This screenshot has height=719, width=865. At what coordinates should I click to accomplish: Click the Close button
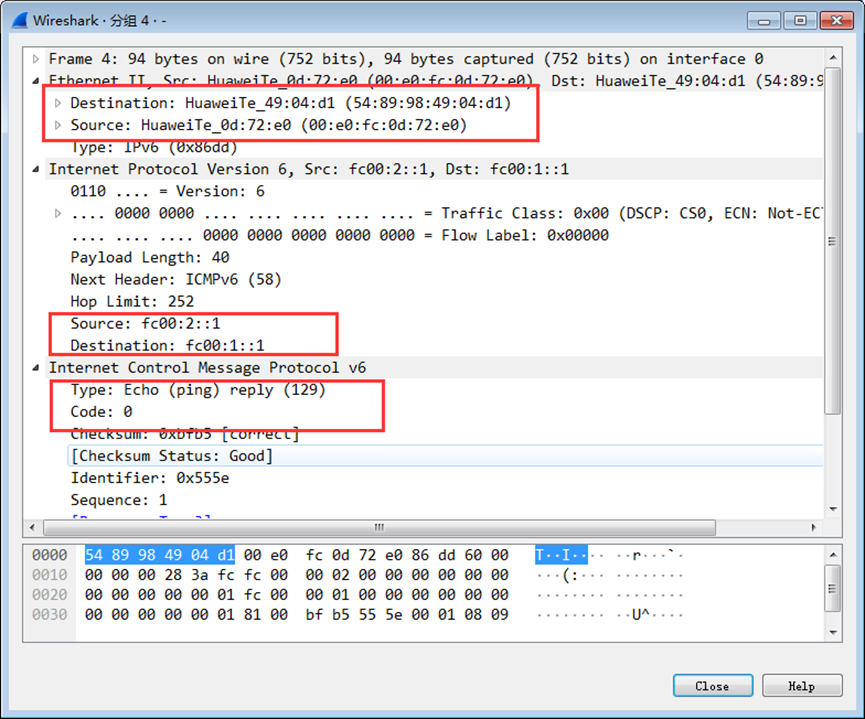coord(713,686)
